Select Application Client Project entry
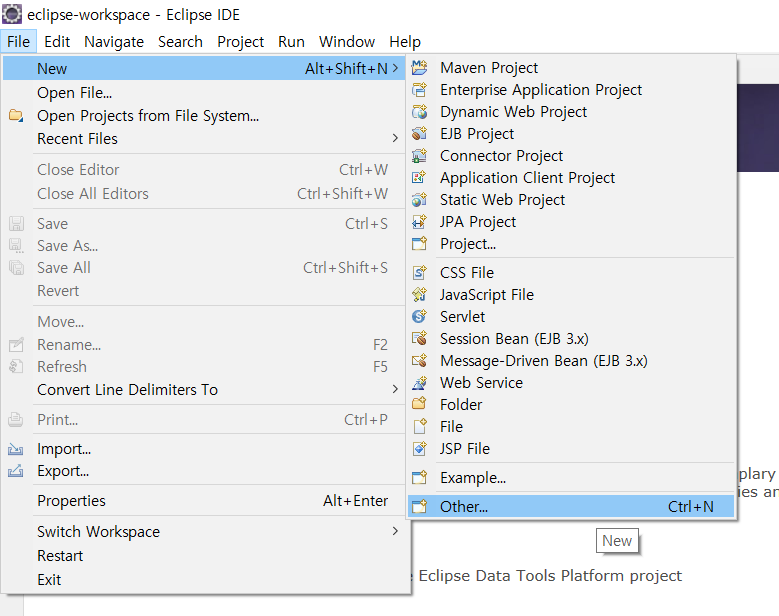Viewport: 779px width, 616px height. coord(571,178)
